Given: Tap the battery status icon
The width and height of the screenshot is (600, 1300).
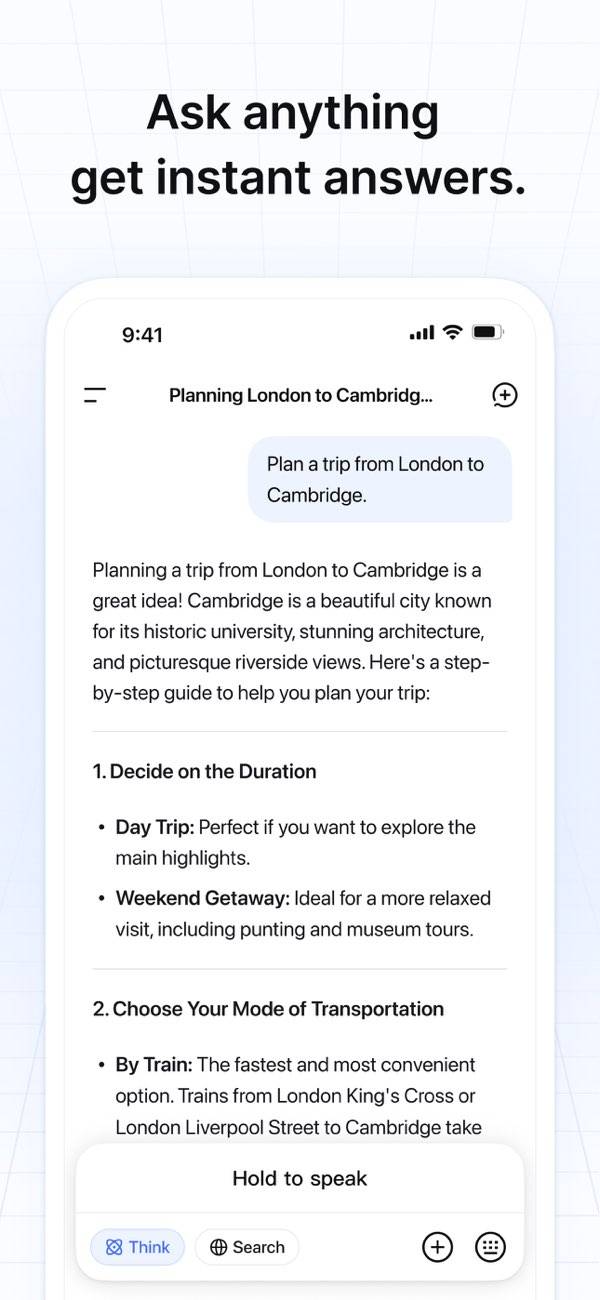Looking at the screenshot, I should coord(488,332).
